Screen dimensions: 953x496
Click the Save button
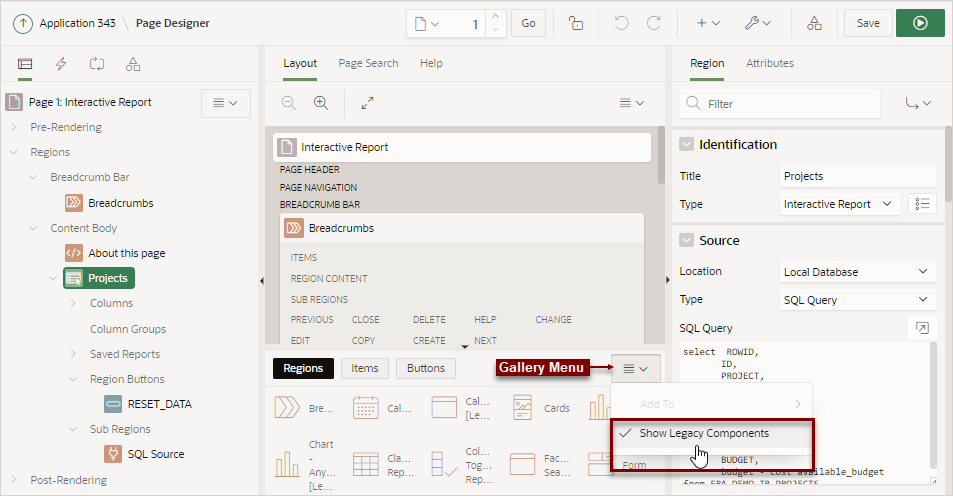pyautogui.click(x=868, y=24)
